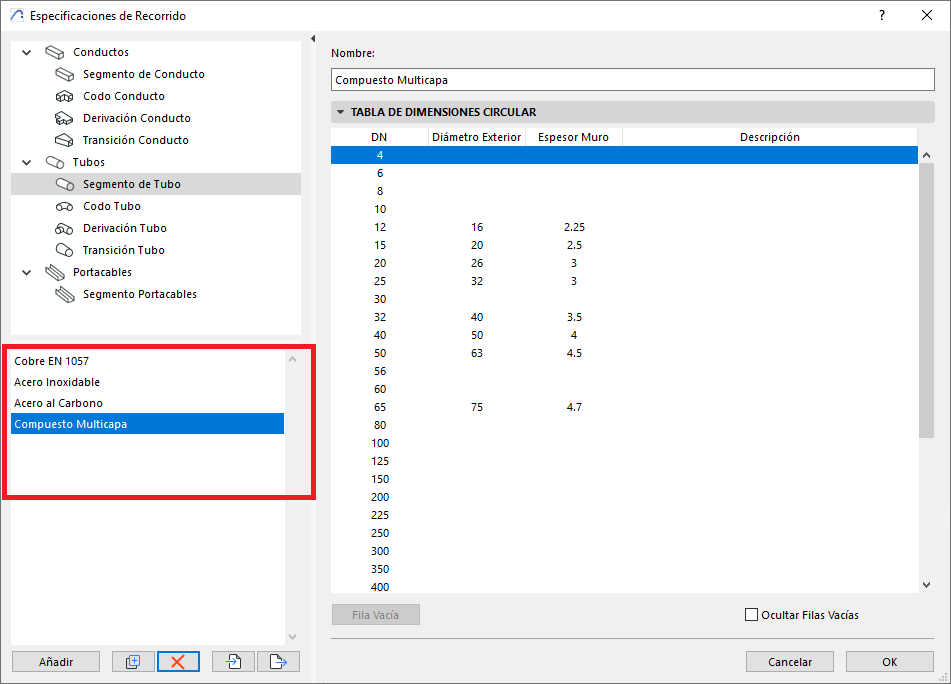The width and height of the screenshot is (951, 684).
Task: Select Codo Conducto in the tree
Action: click(124, 96)
